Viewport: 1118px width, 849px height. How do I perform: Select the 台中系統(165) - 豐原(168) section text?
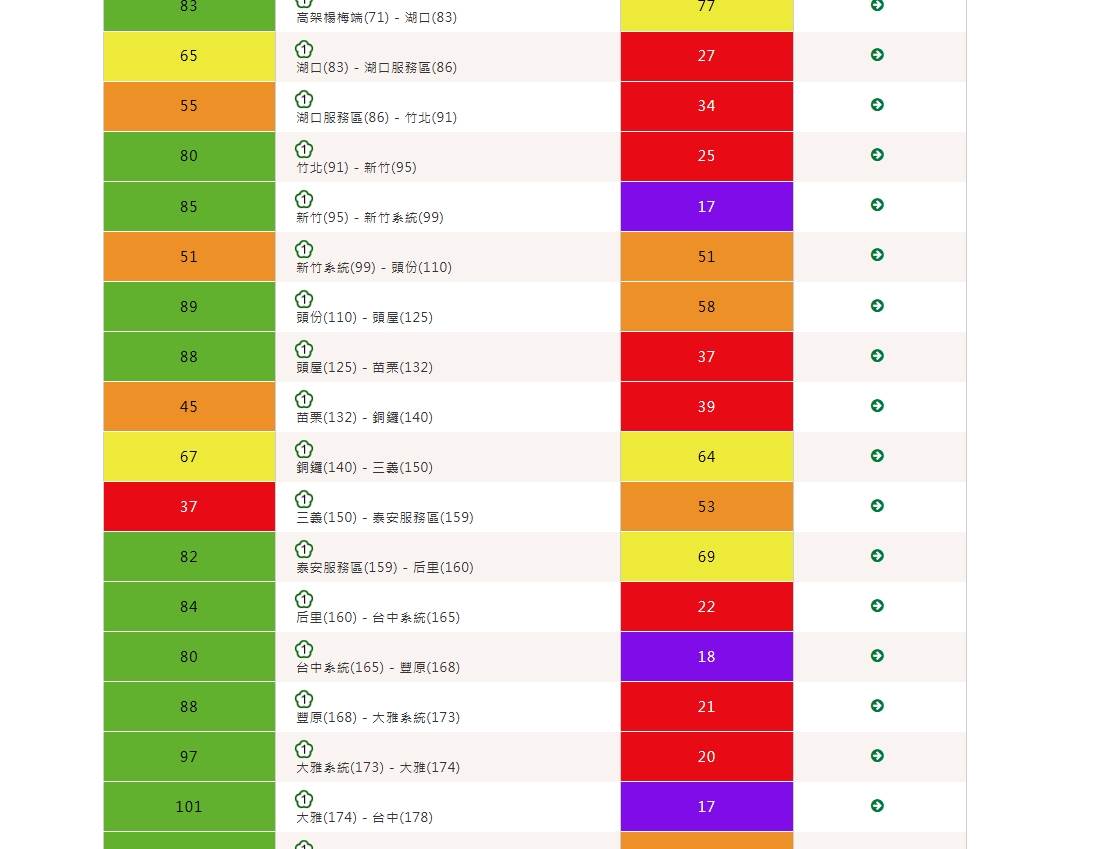pyautogui.click(x=378, y=668)
